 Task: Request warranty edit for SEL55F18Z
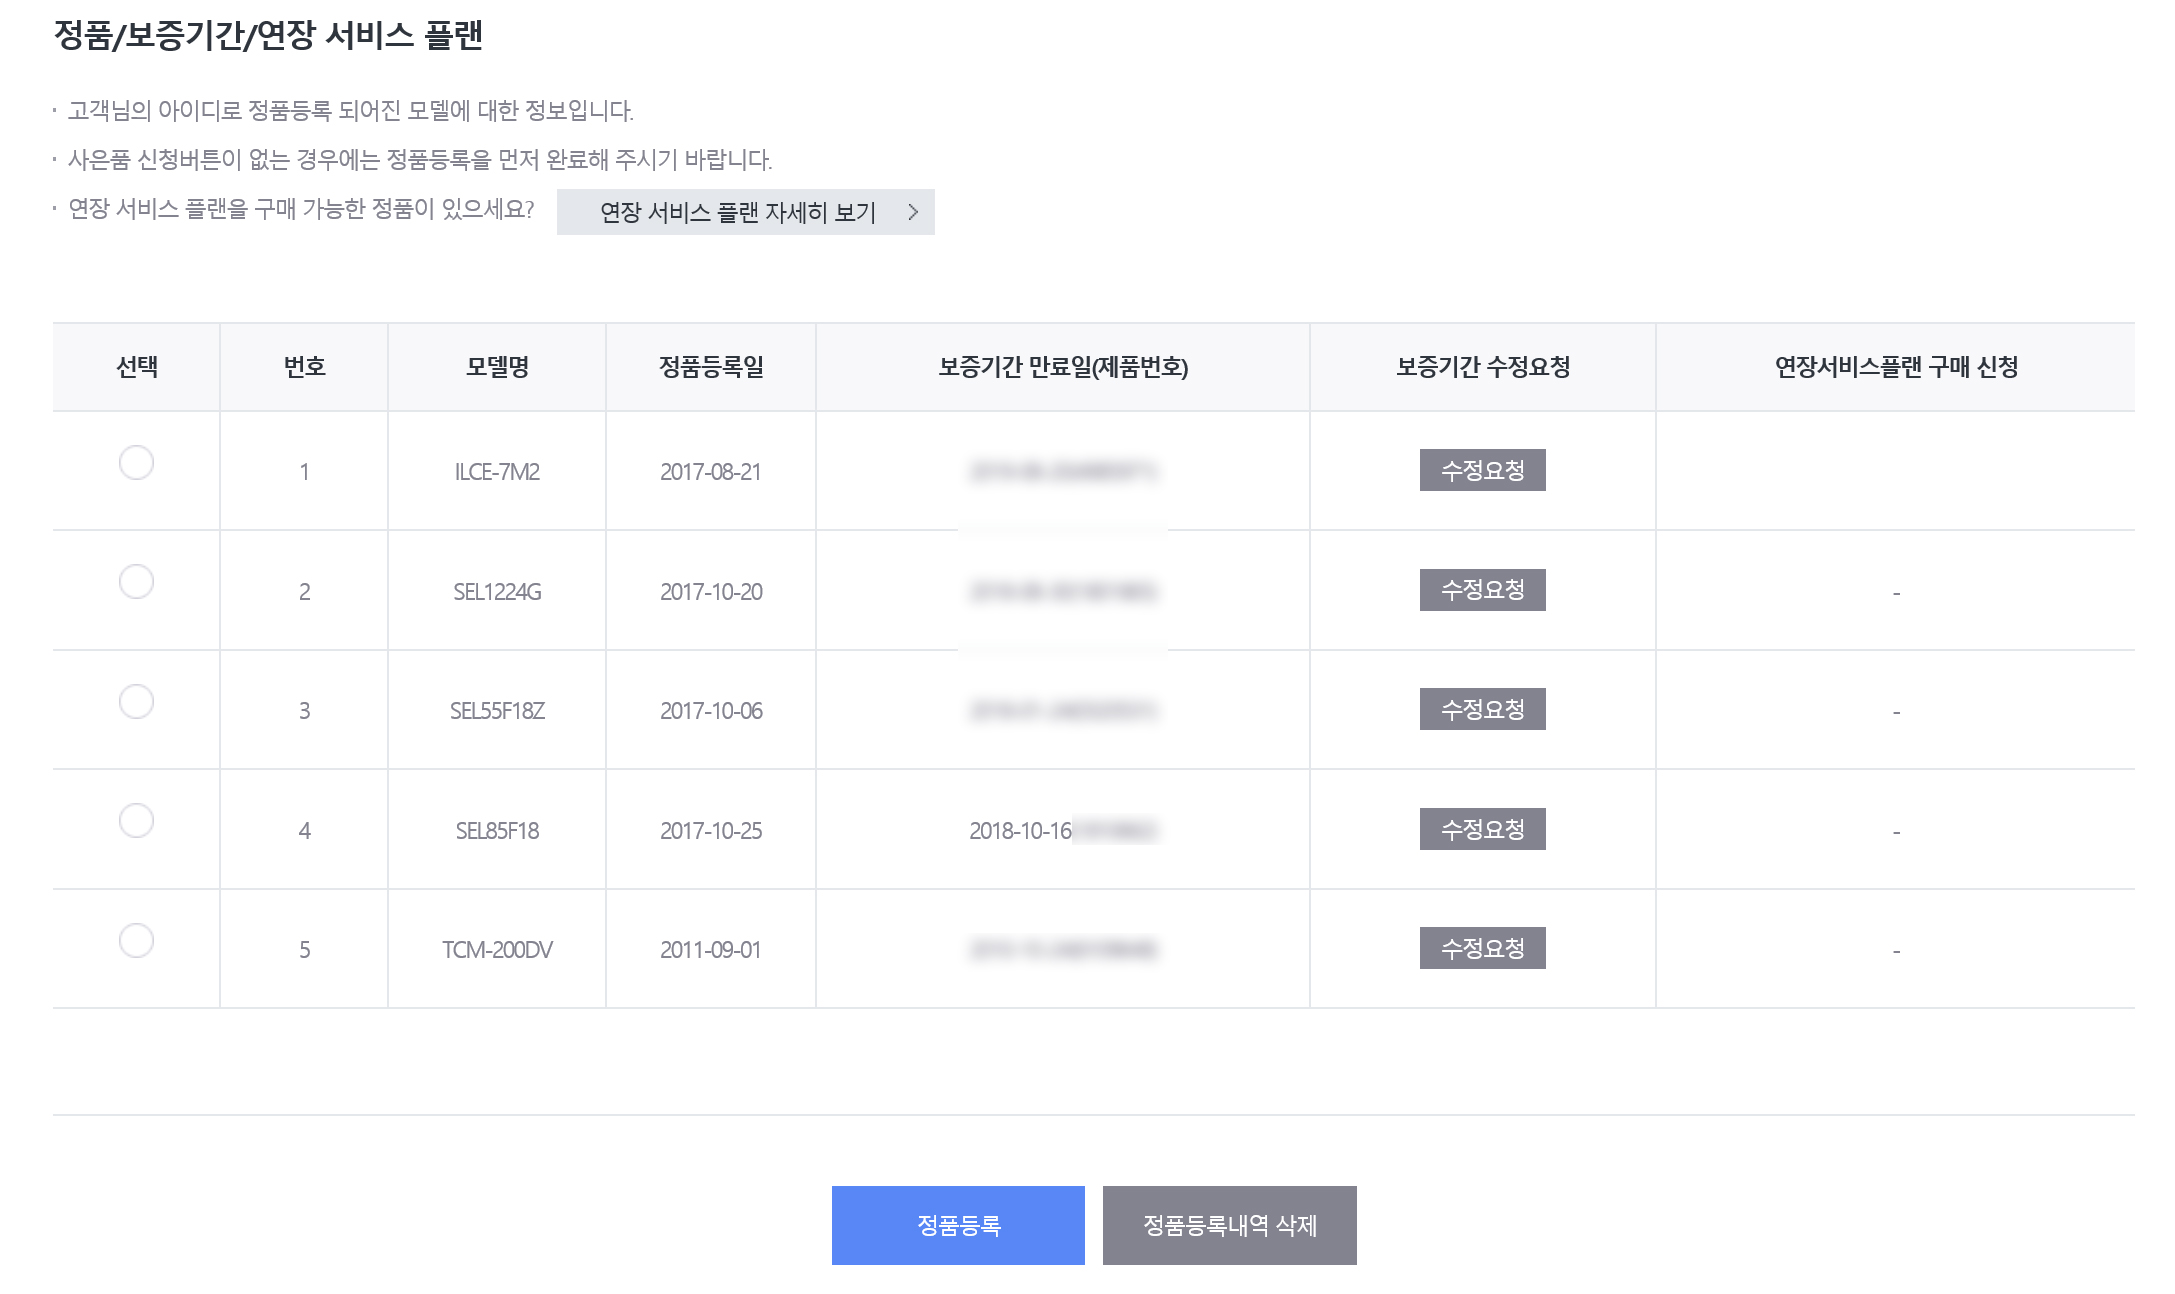(1481, 709)
